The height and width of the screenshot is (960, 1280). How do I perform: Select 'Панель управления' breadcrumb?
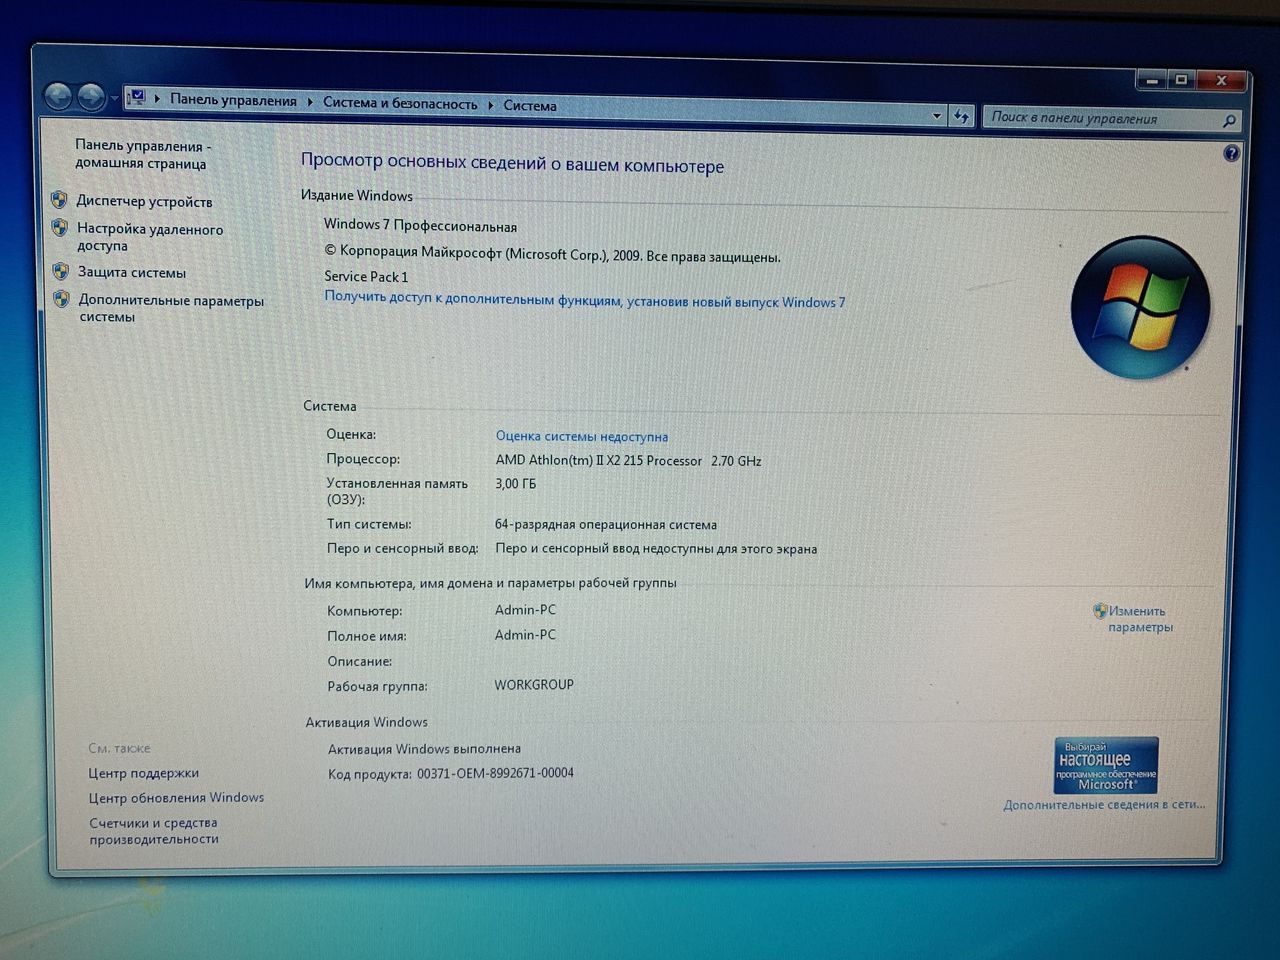click(x=233, y=100)
